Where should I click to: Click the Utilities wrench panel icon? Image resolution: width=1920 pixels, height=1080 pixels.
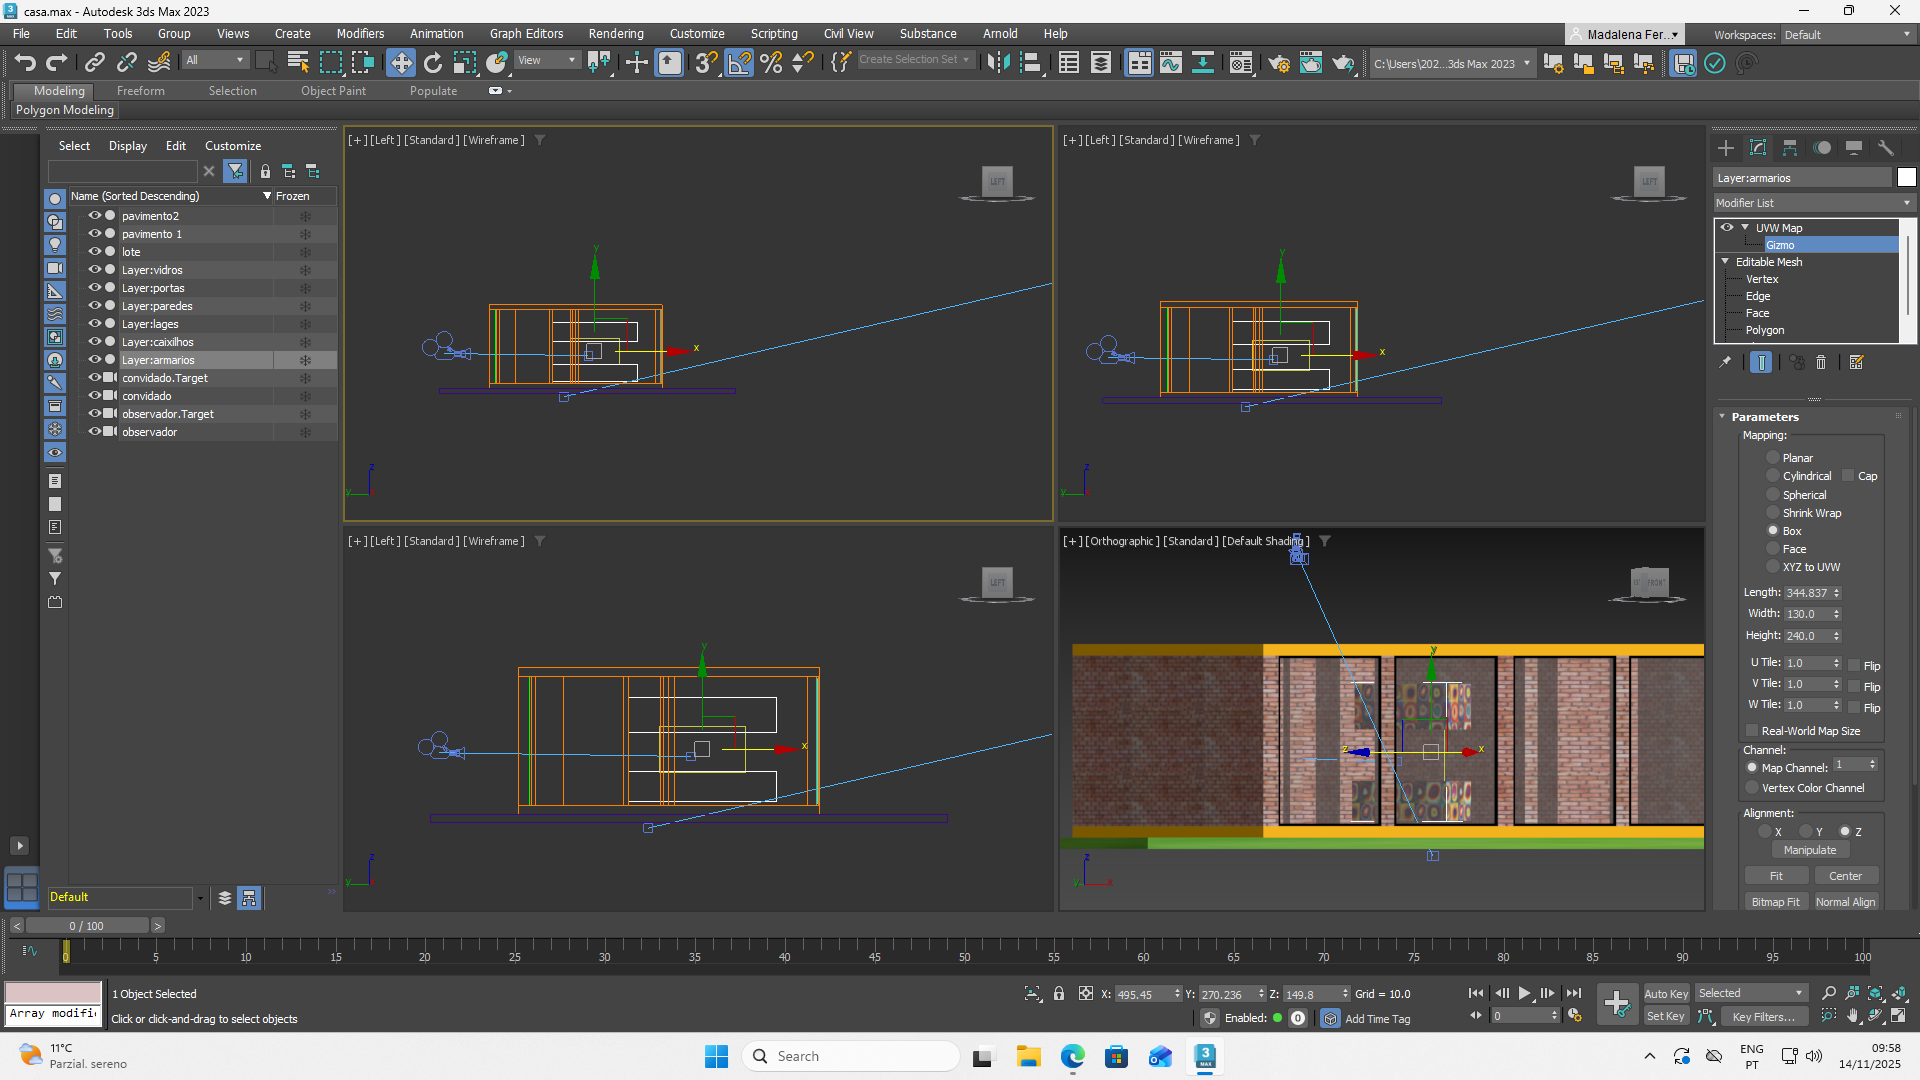click(1886, 148)
